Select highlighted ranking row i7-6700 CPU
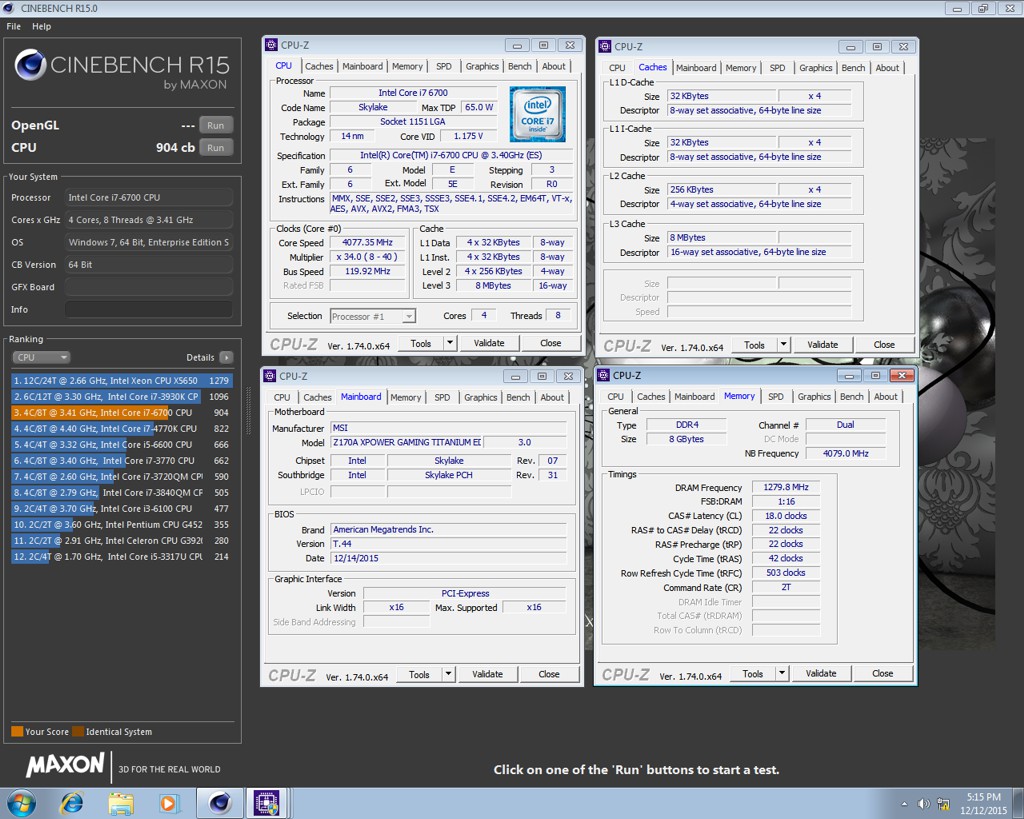 (121, 413)
